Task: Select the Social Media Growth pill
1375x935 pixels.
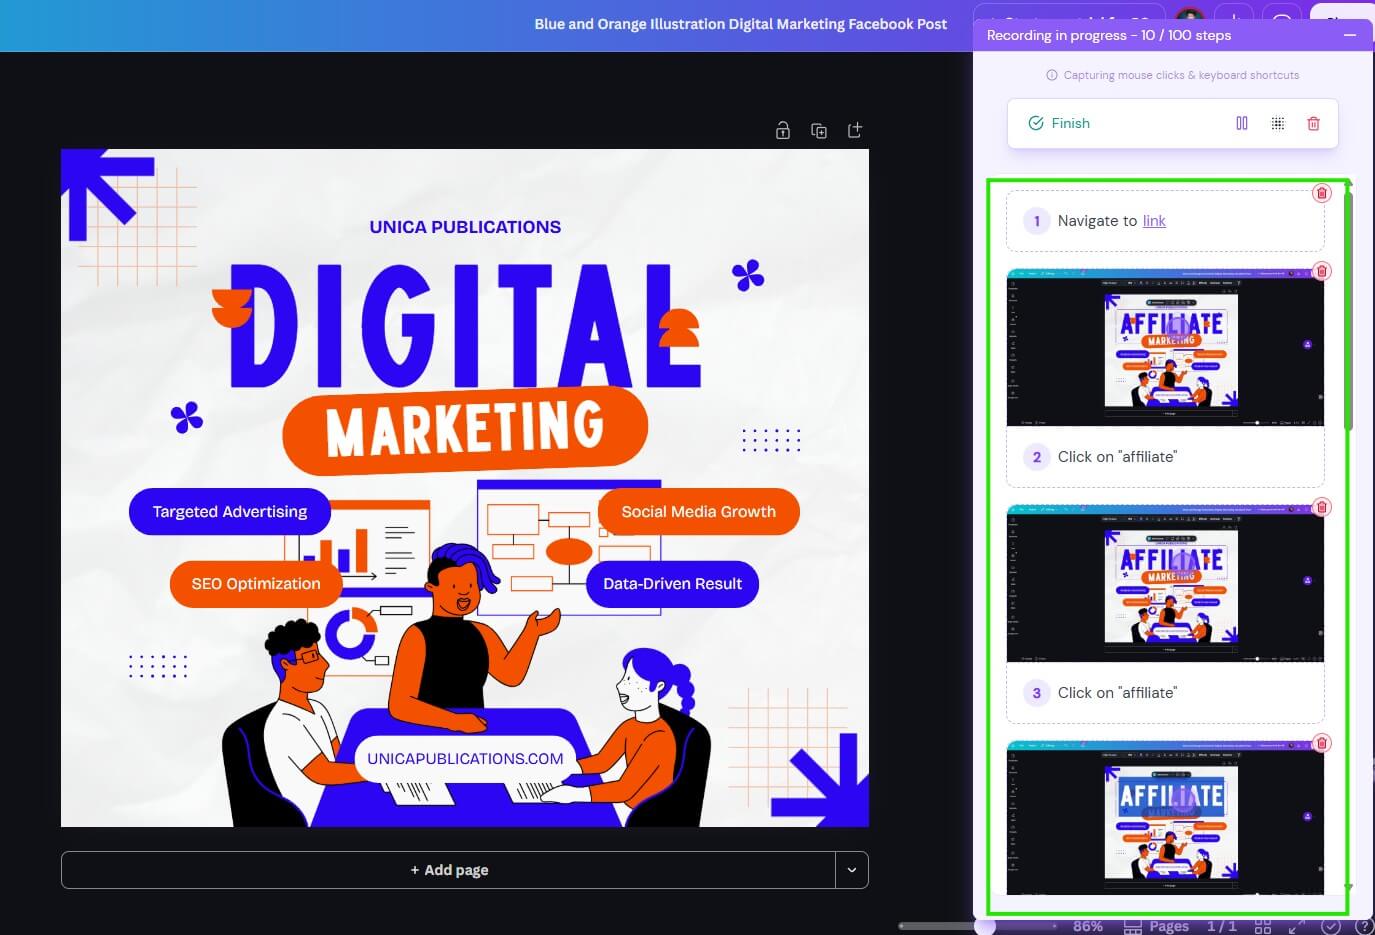Action: click(698, 512)
